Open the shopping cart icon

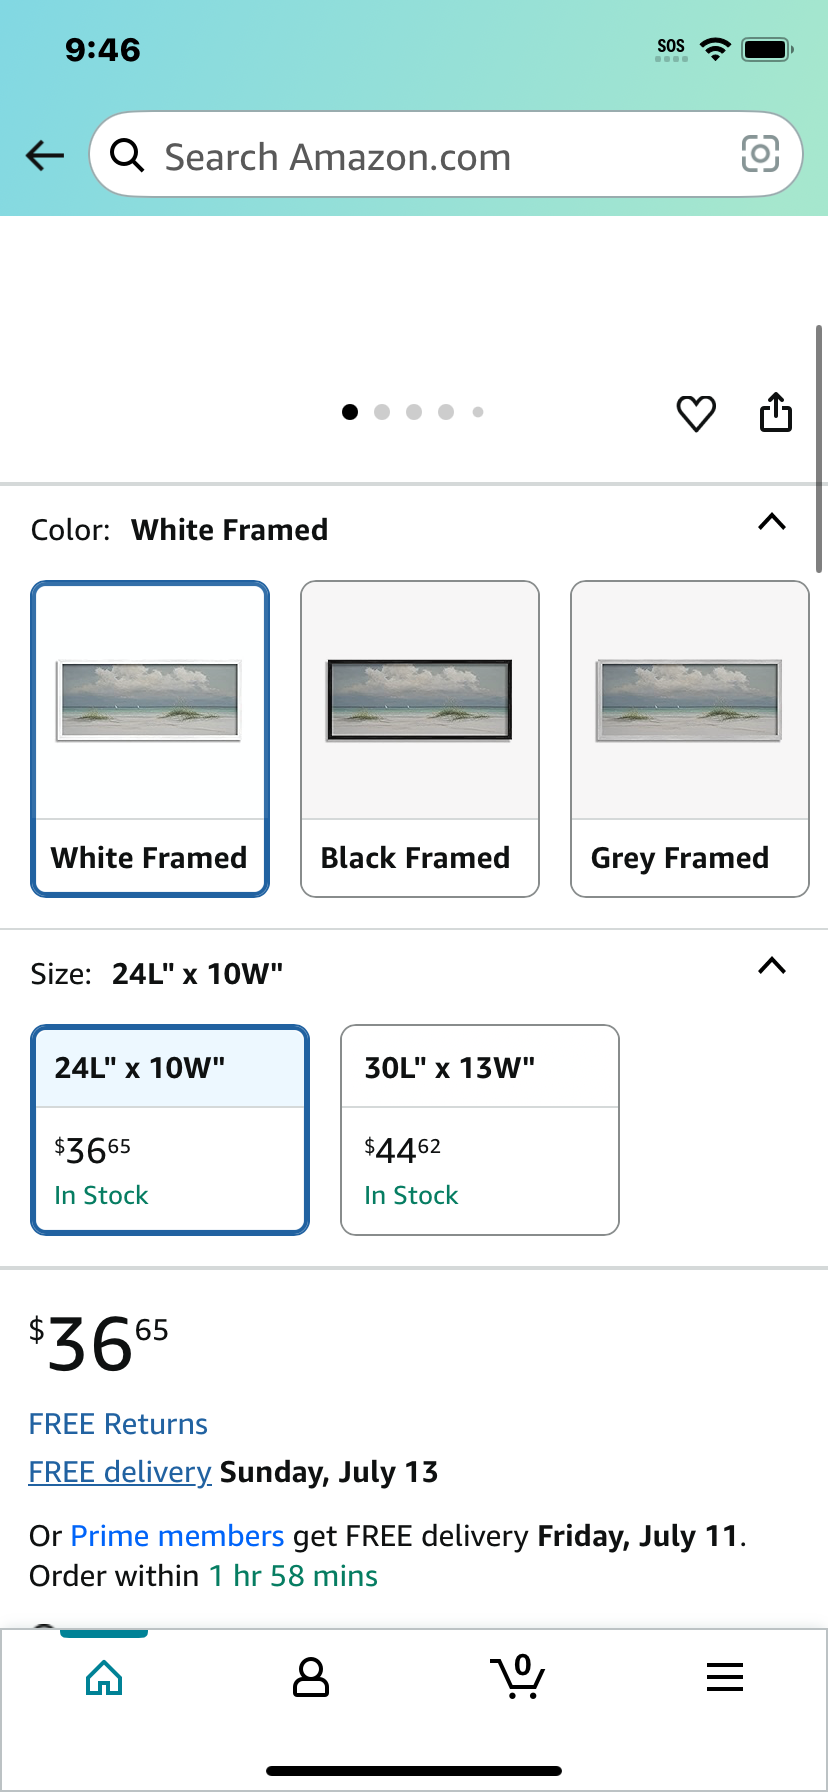tap(518, 1677)
